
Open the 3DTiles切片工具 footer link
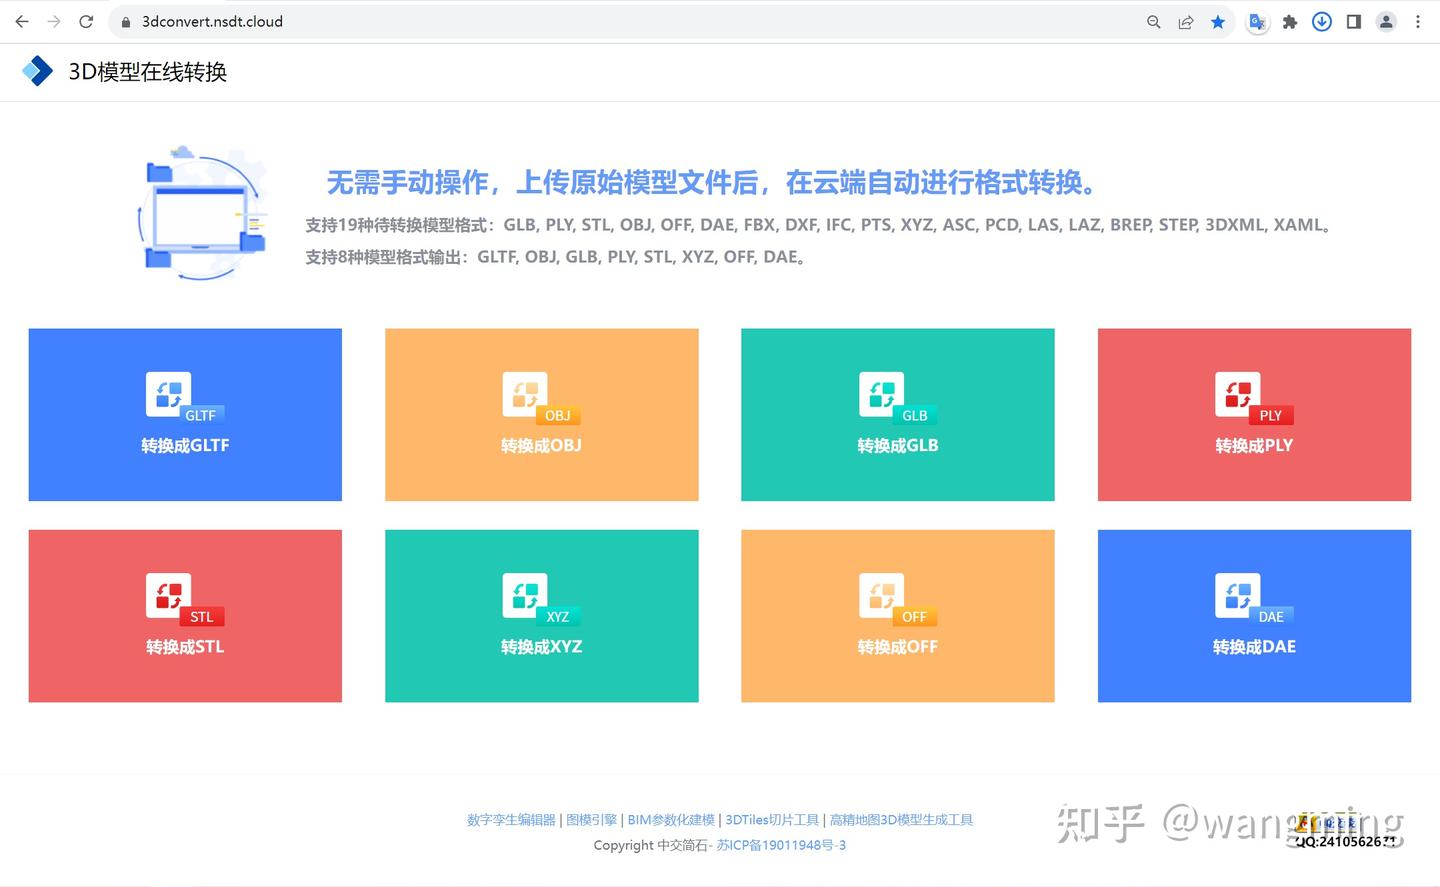773,819
